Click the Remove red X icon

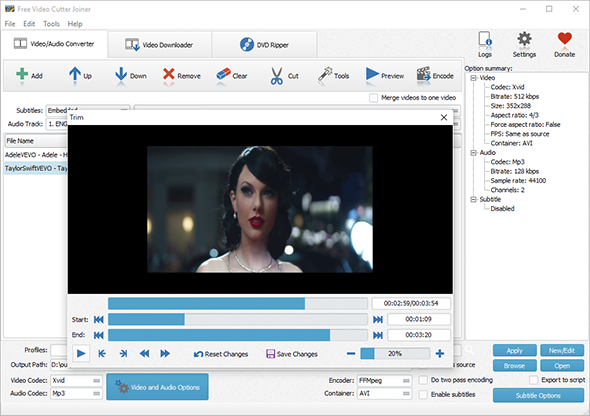pyautogui.click(x=169, y=74)
